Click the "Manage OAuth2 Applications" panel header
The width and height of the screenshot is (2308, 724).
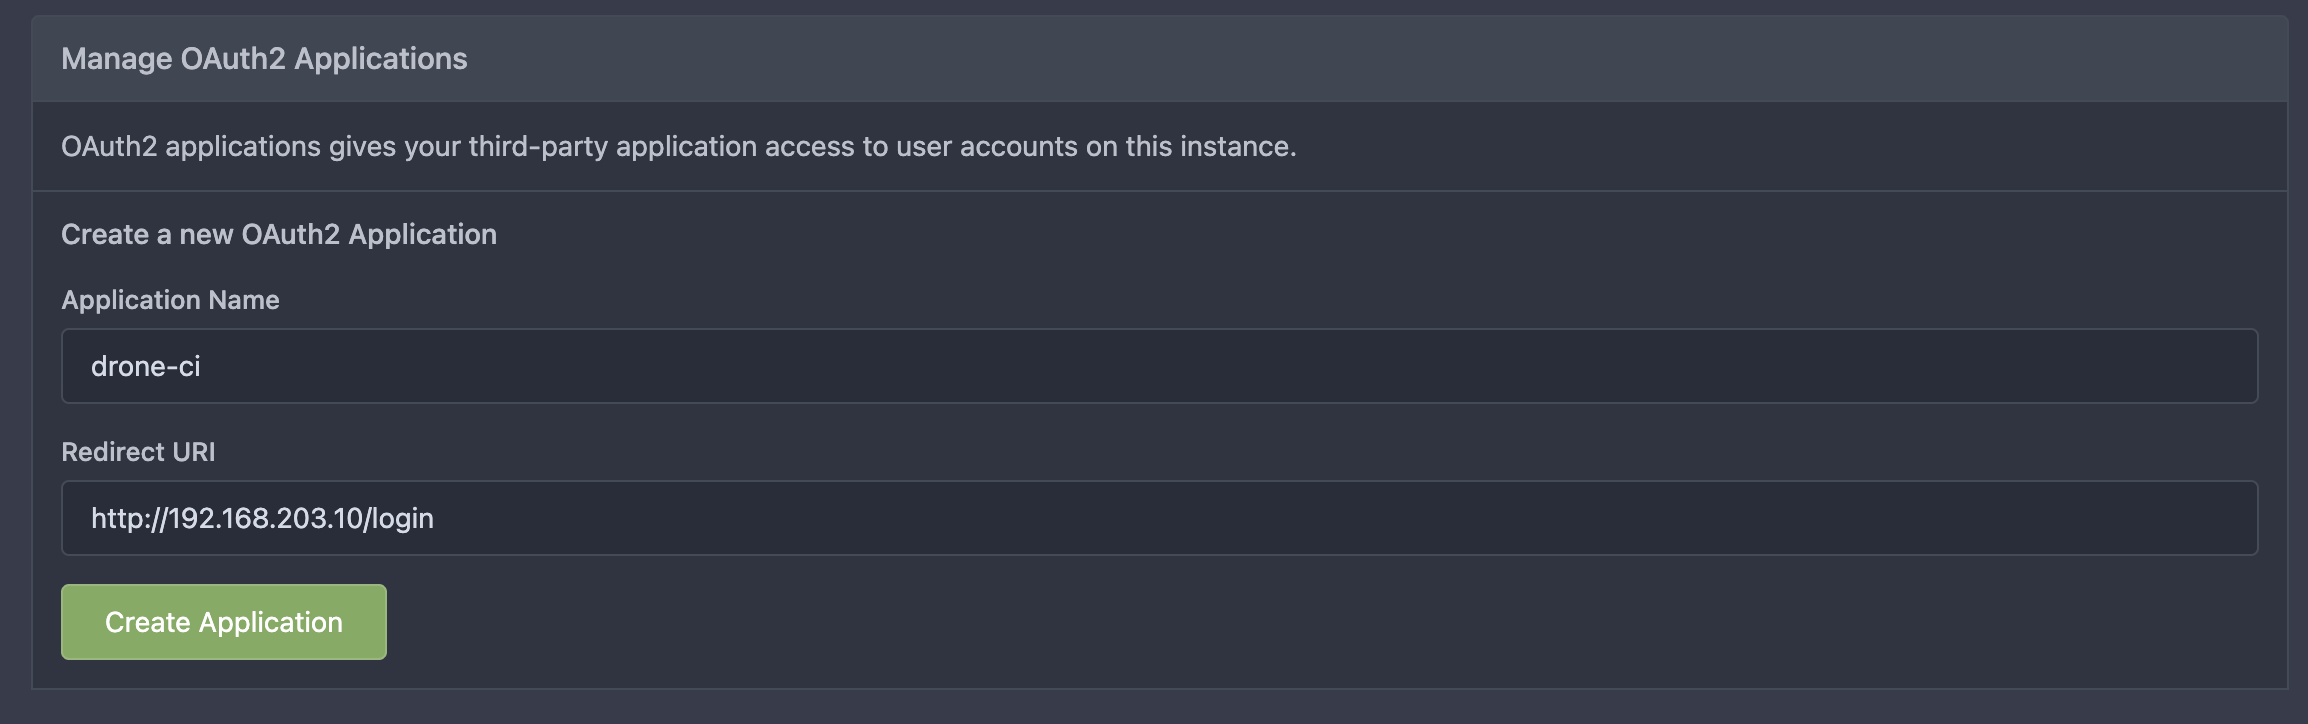click(264, 59)
